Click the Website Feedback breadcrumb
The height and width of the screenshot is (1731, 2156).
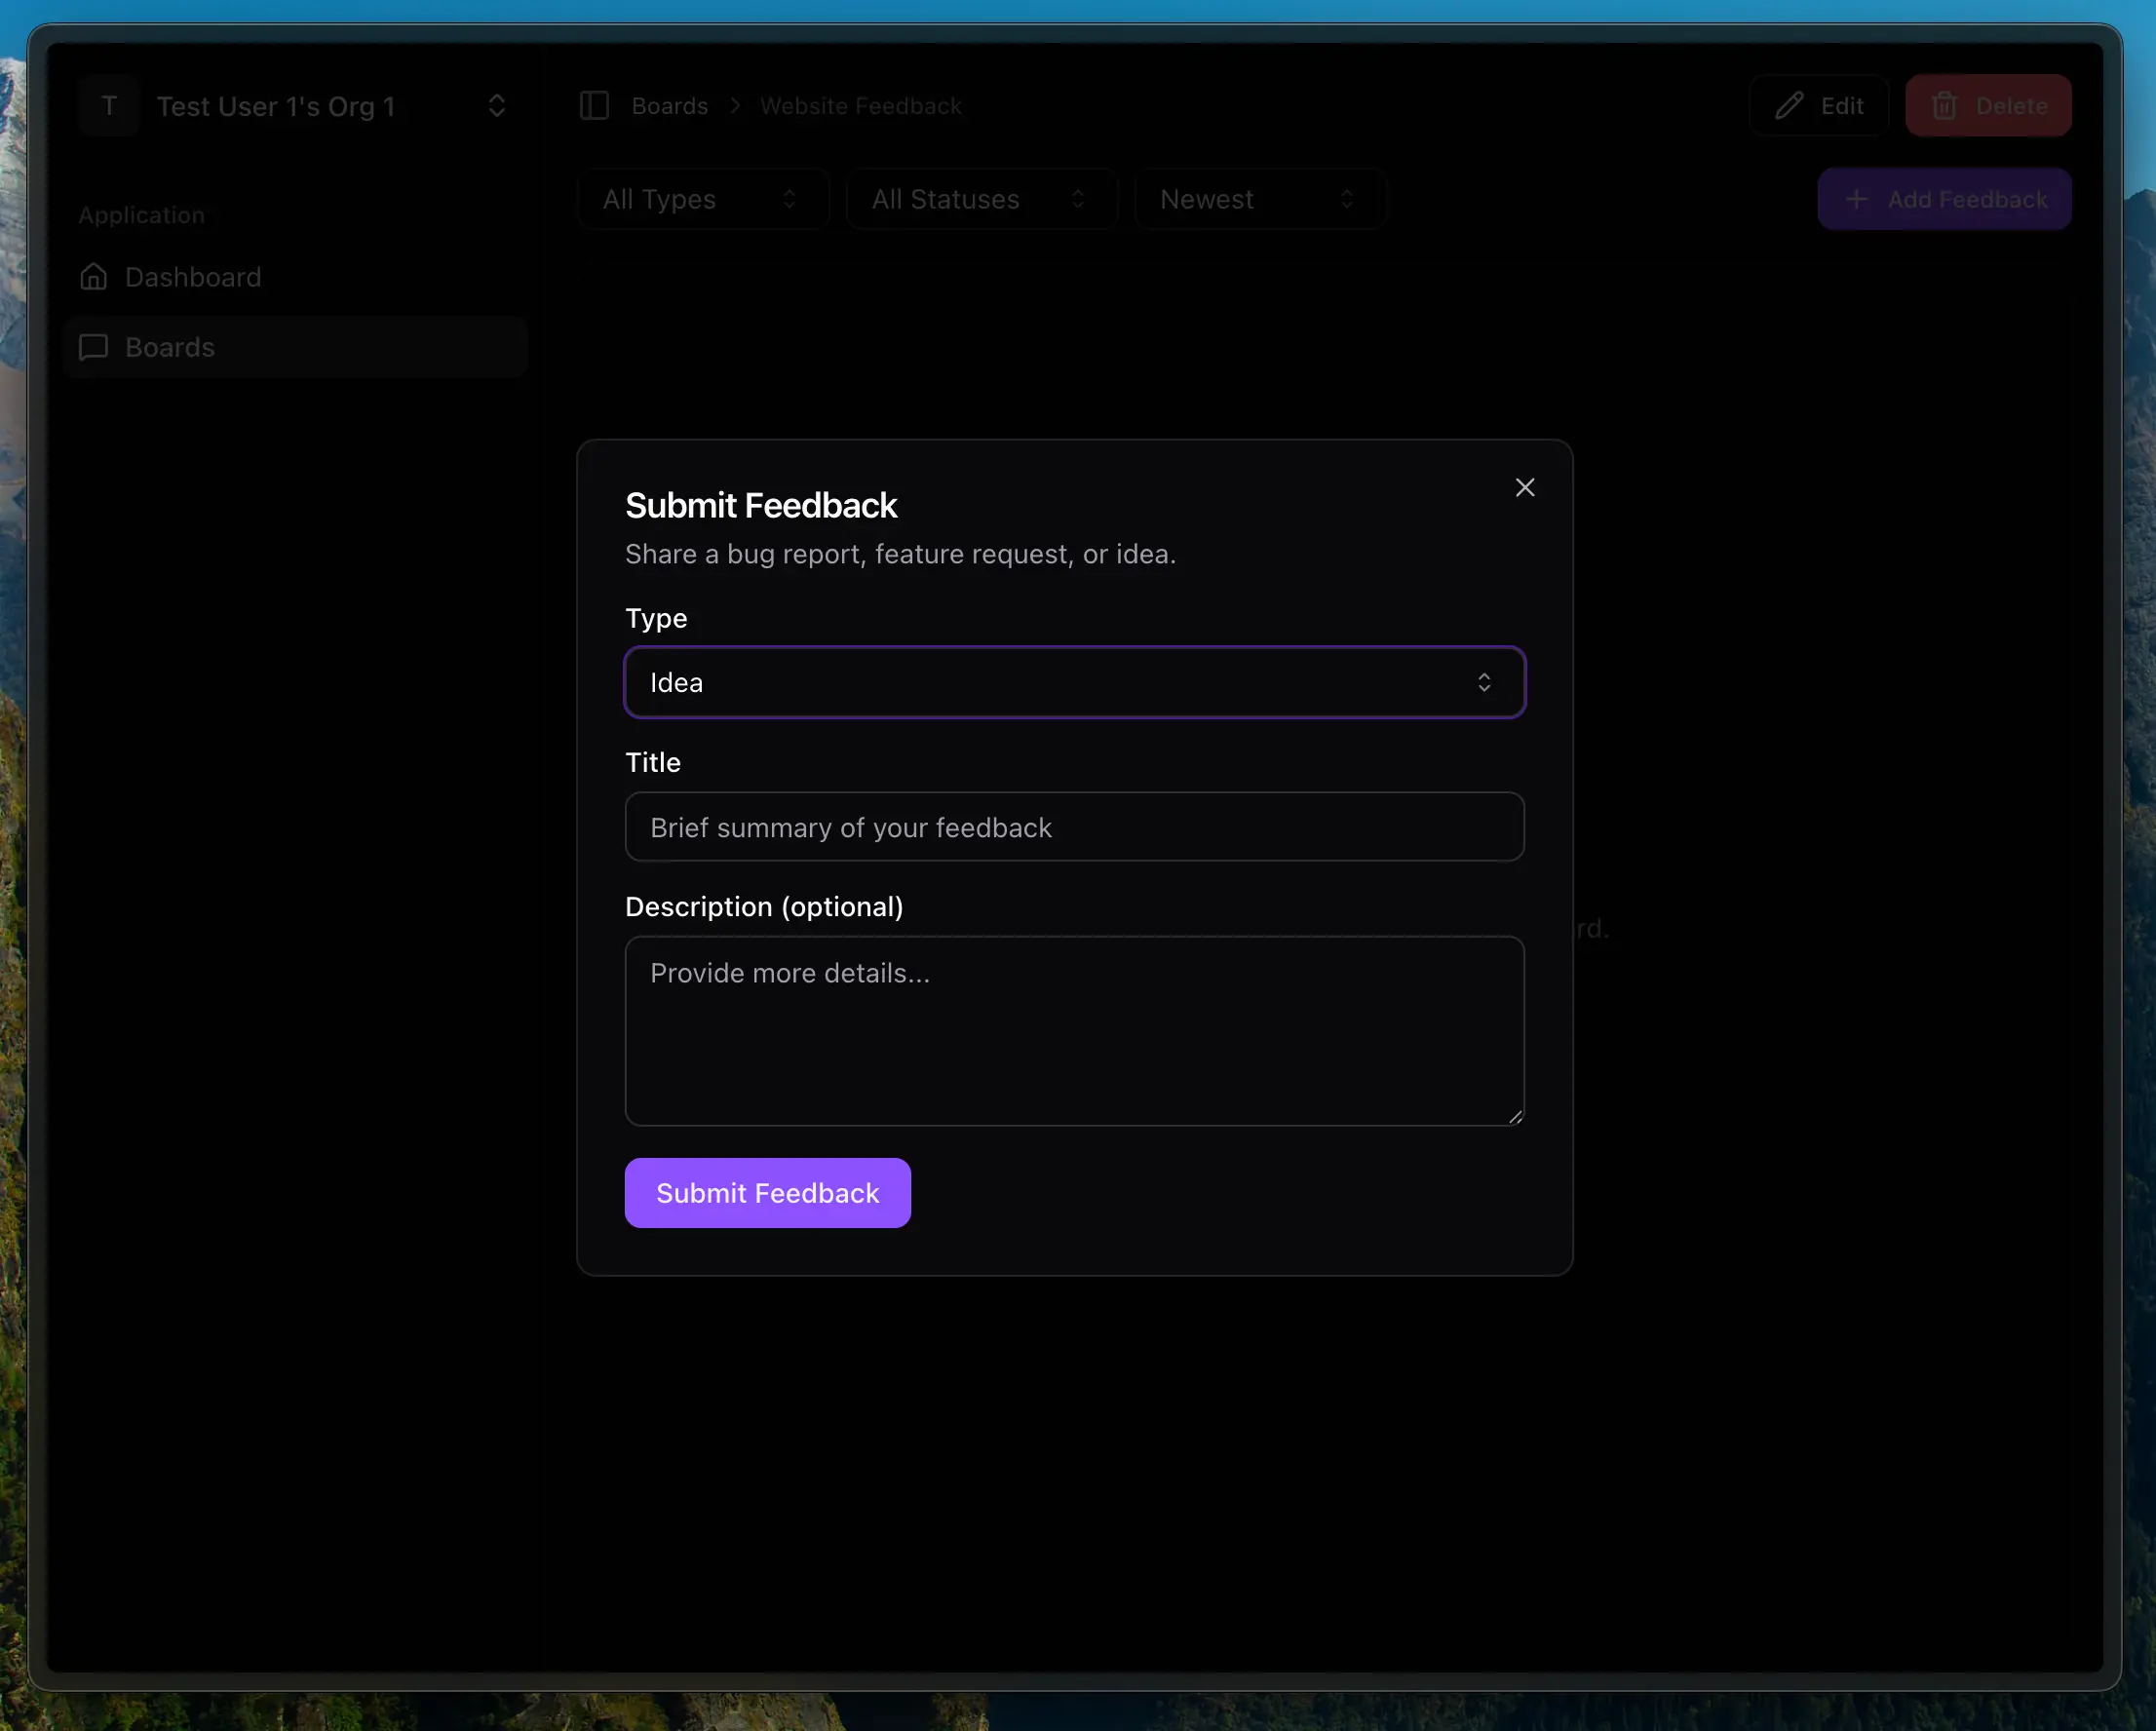tap(860, 105)
